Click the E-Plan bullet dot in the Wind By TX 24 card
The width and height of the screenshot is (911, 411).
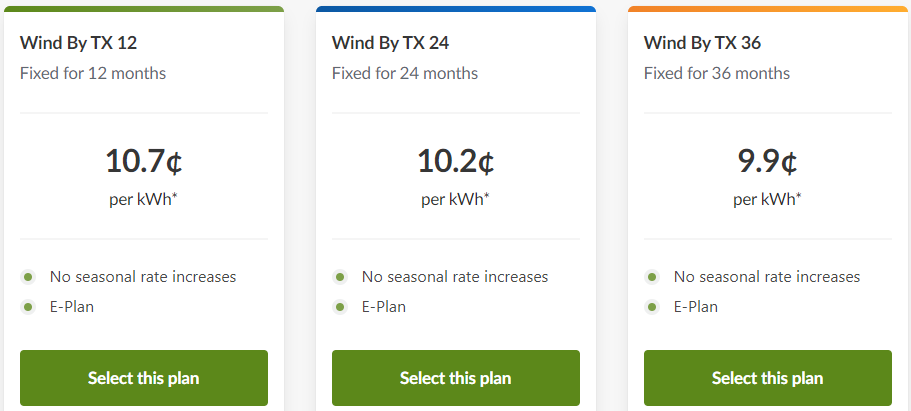pyautogui.click(x=340, y=306)
